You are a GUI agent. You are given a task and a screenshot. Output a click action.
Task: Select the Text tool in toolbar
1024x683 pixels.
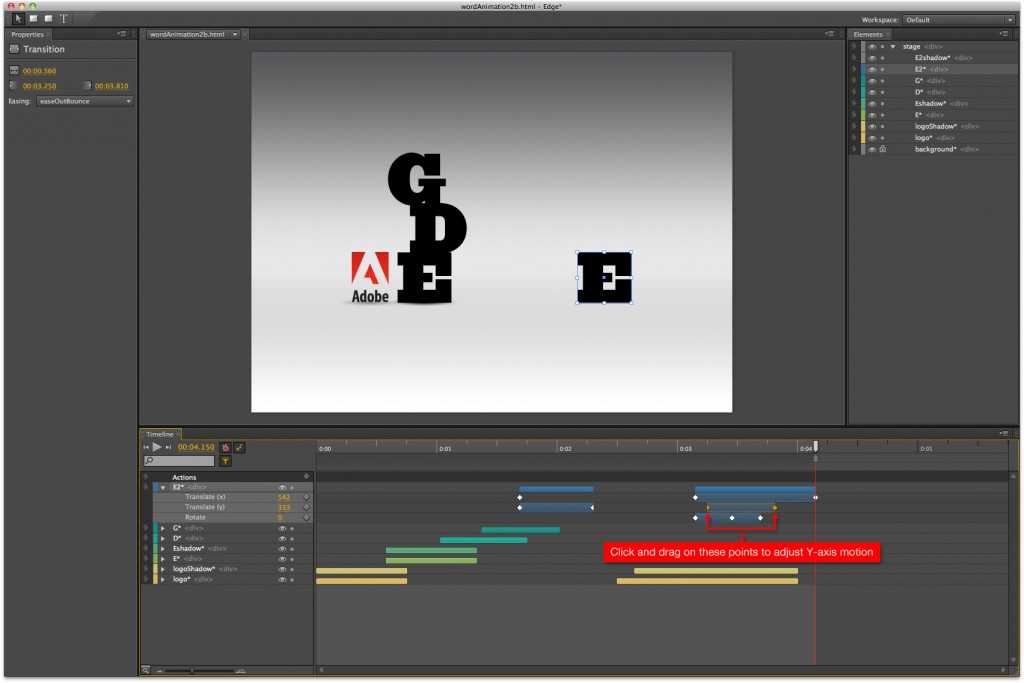click(64, 18)
